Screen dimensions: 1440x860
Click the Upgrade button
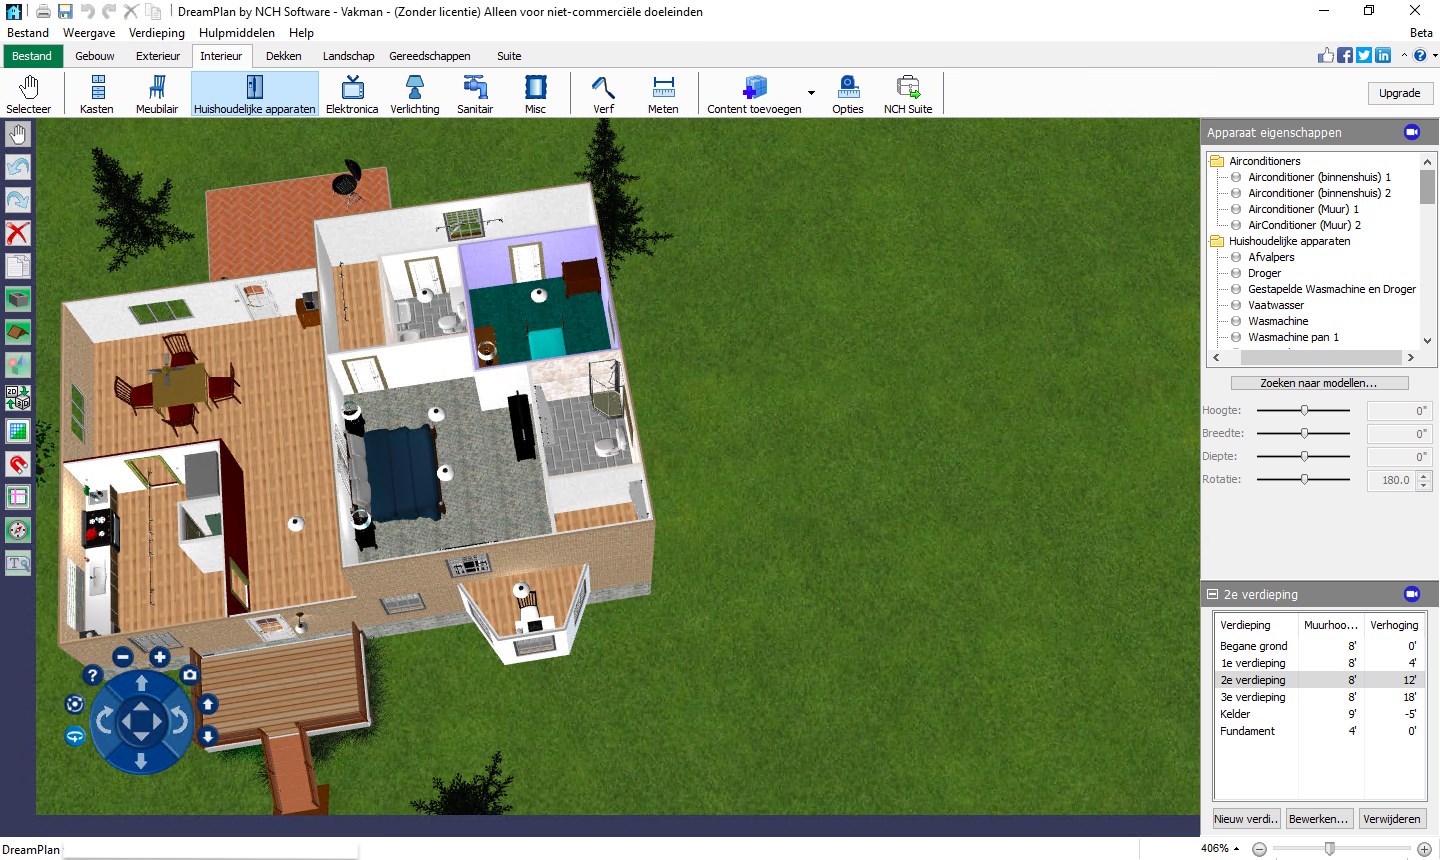point(1400,92)
